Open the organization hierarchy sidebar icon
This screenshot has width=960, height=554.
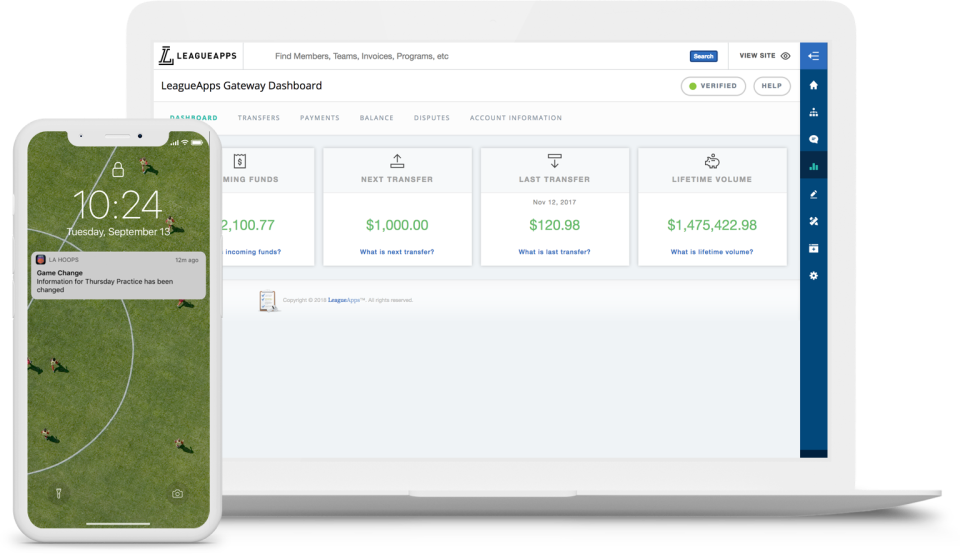[813, 112]
